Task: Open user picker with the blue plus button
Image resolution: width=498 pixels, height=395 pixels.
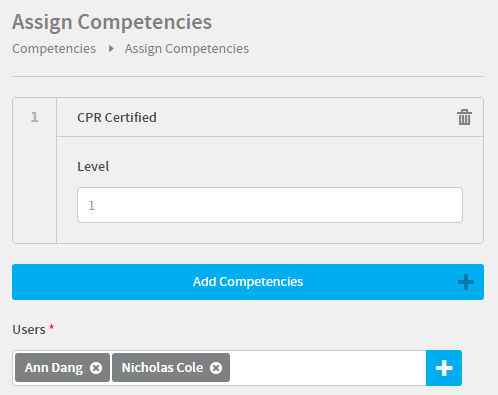Action: click(444, 368)
